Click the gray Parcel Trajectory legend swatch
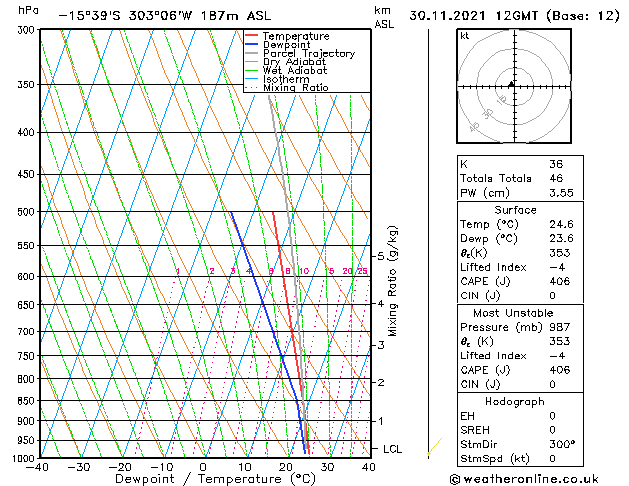Screen dimensions: 629x486 click(252, 53)
